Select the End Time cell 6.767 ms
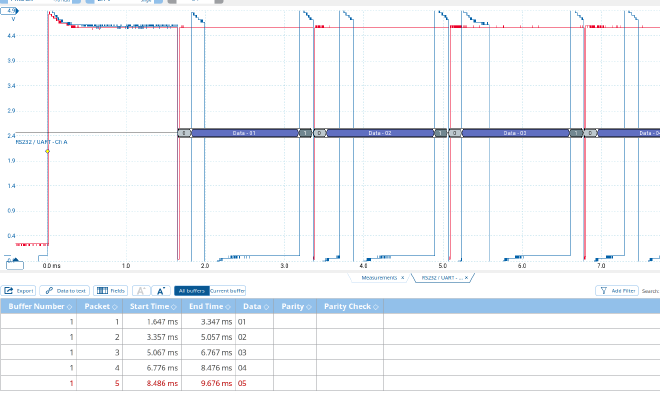Viewport: 660px width, 395px height. point(209,352)
